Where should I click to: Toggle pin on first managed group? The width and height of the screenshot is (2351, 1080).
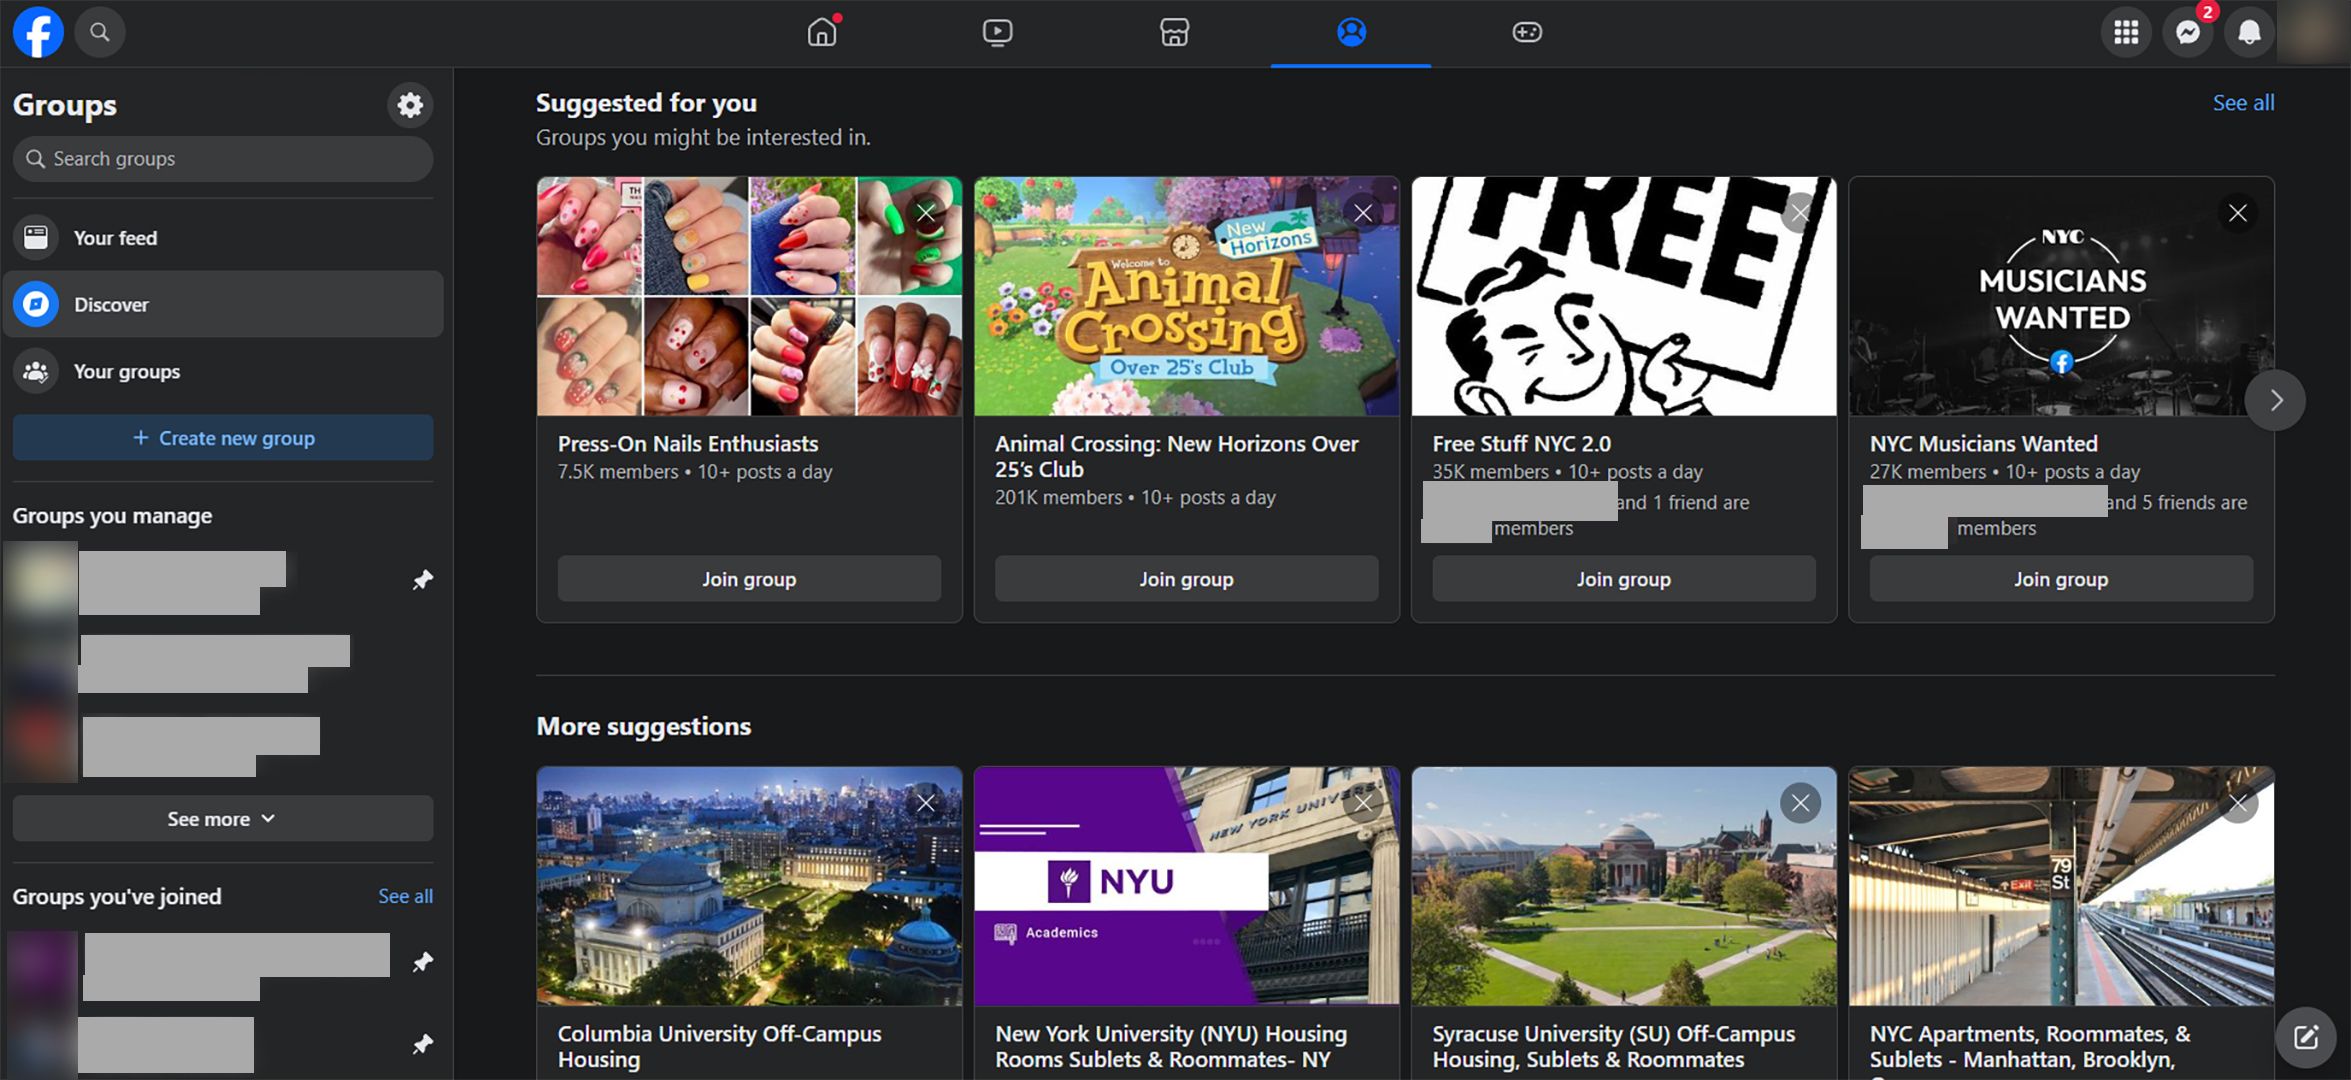[x=422, y=580]
